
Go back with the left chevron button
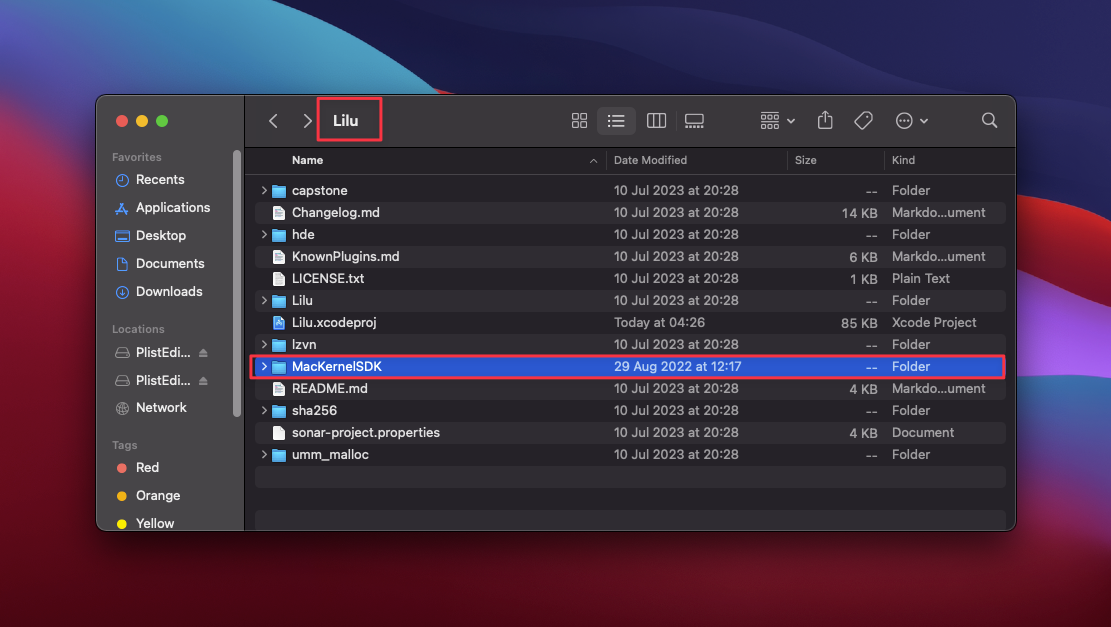pyautogui.click(x=273, y=121)
